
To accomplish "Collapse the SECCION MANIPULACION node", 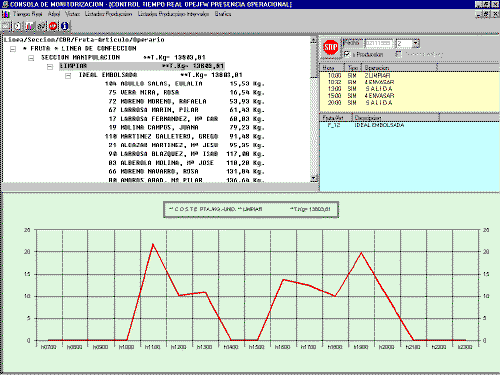I will [31, 58].
